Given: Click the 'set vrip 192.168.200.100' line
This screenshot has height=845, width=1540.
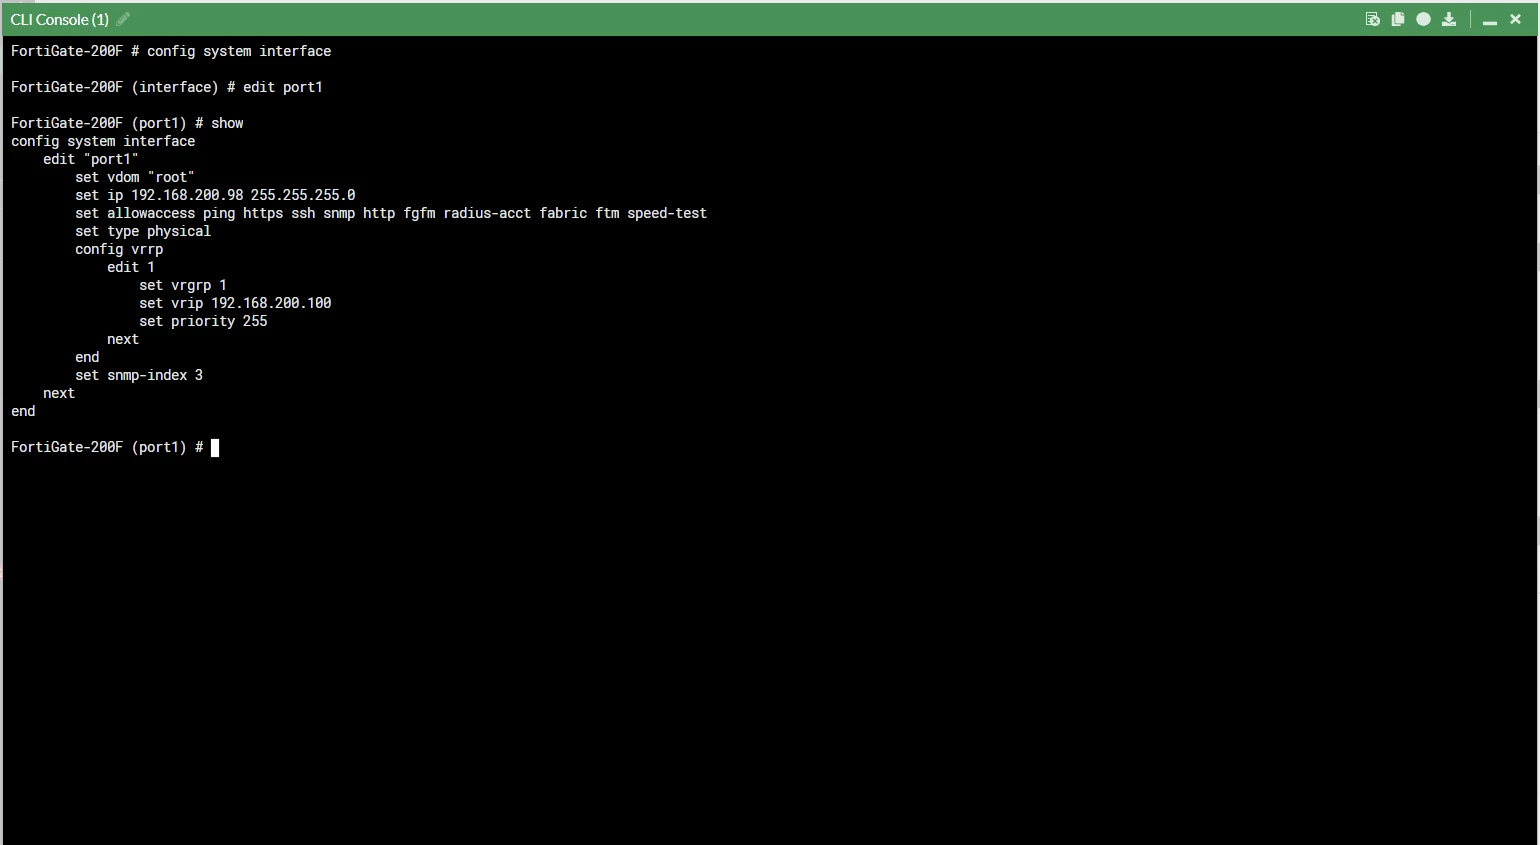Looking at the screenshot, I should [x=235, y=303].
